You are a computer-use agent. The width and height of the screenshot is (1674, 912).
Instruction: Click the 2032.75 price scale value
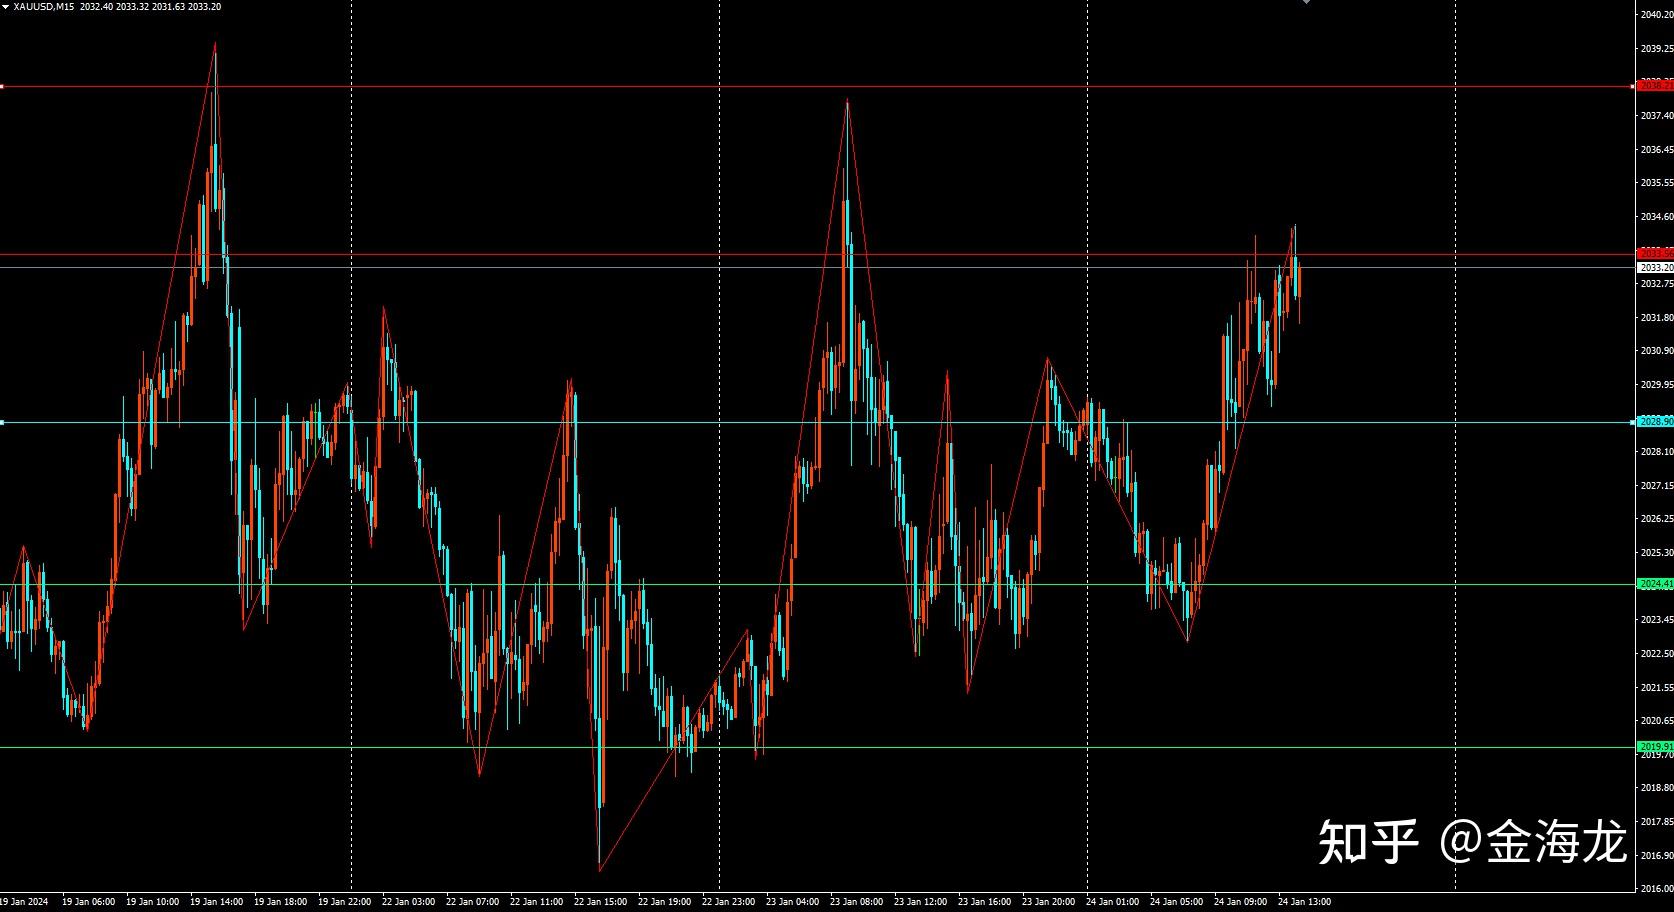pyautogui.click(x=1657, y=284)
